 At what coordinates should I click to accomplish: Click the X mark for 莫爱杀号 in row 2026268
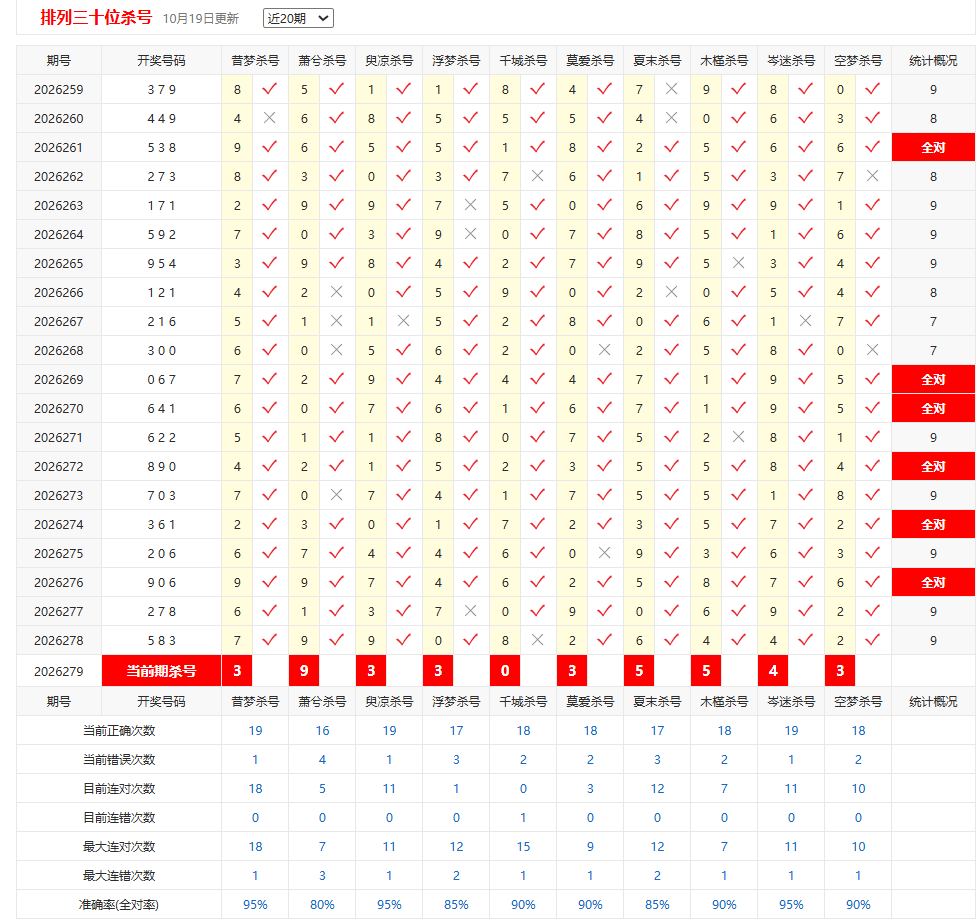pyautogui.click(x=604, y=350)
